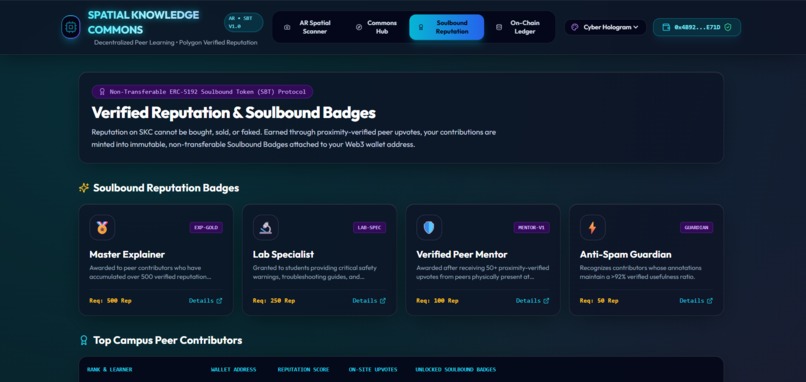Click the Spatial Knowledge Commons title text
806x382 pixels.
coord(143,23)
